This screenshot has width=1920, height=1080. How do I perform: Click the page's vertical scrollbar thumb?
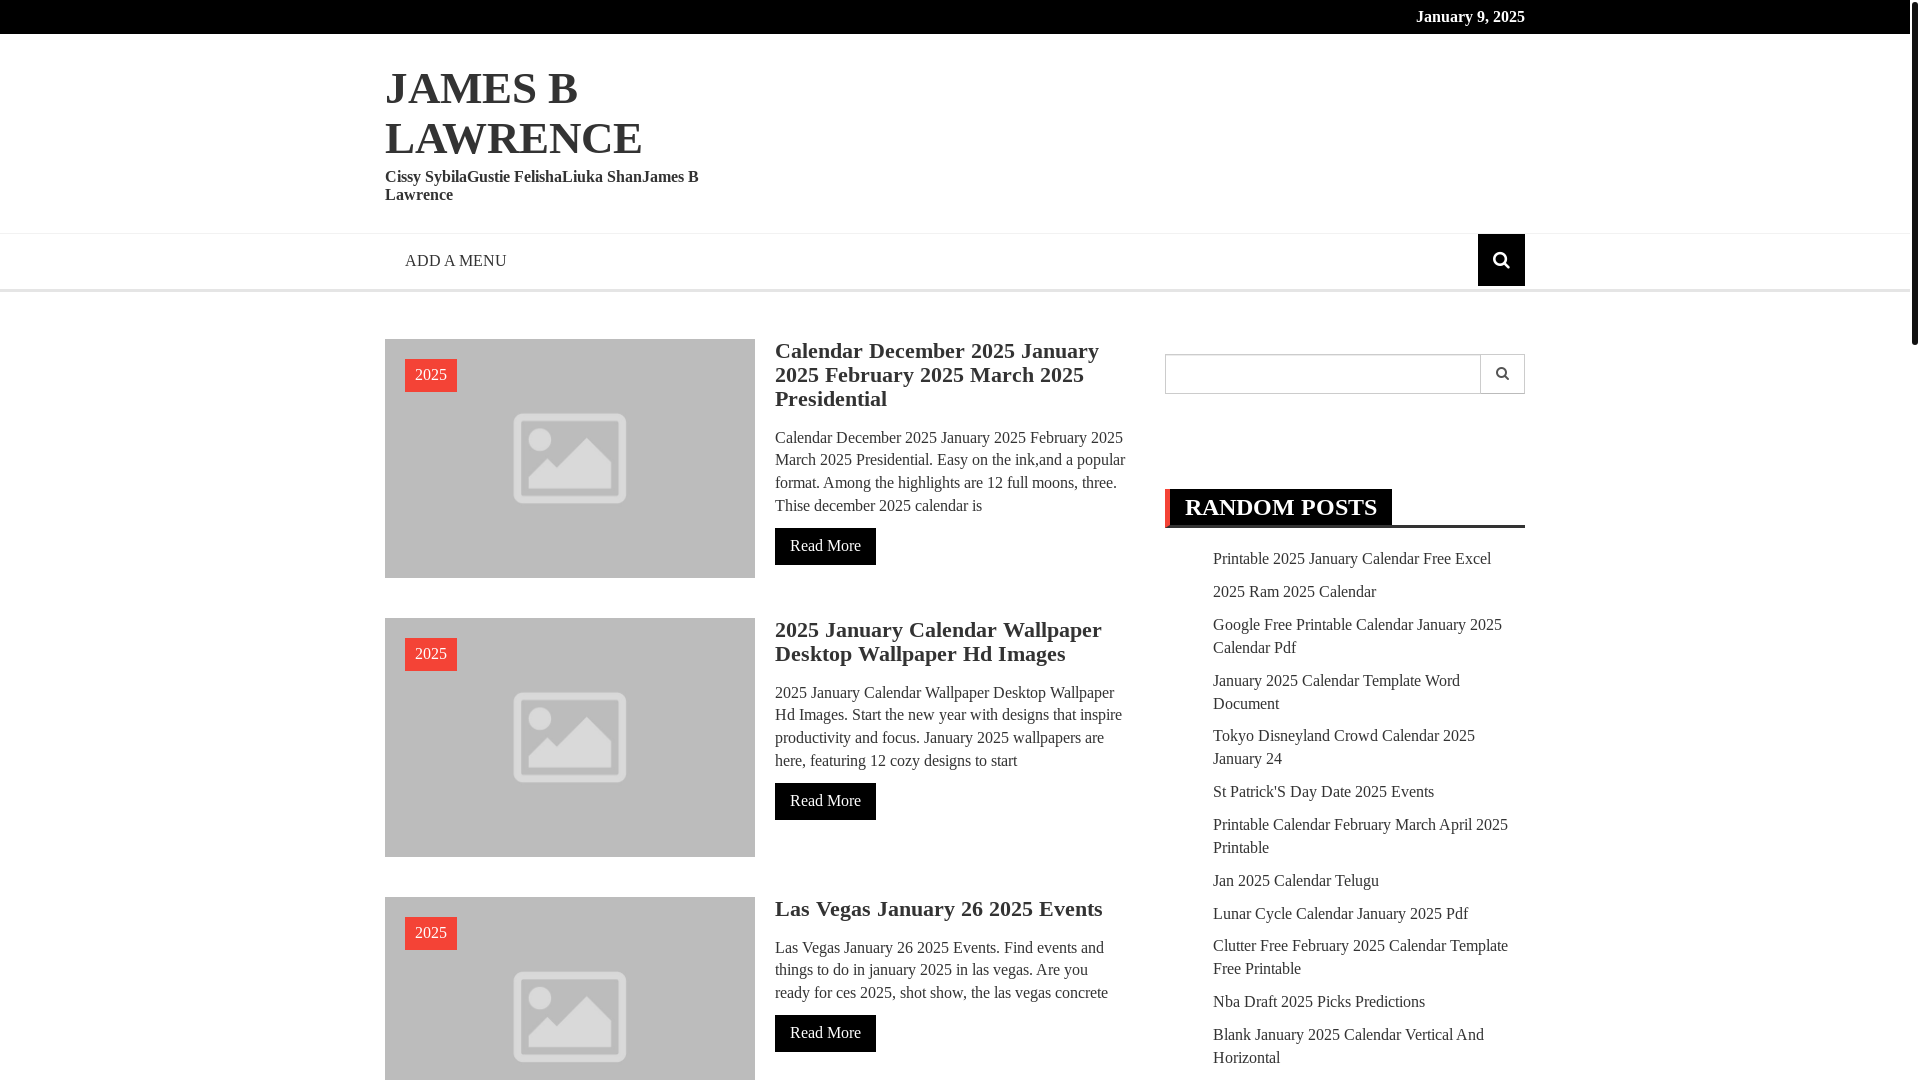(x=1914, y=172)
